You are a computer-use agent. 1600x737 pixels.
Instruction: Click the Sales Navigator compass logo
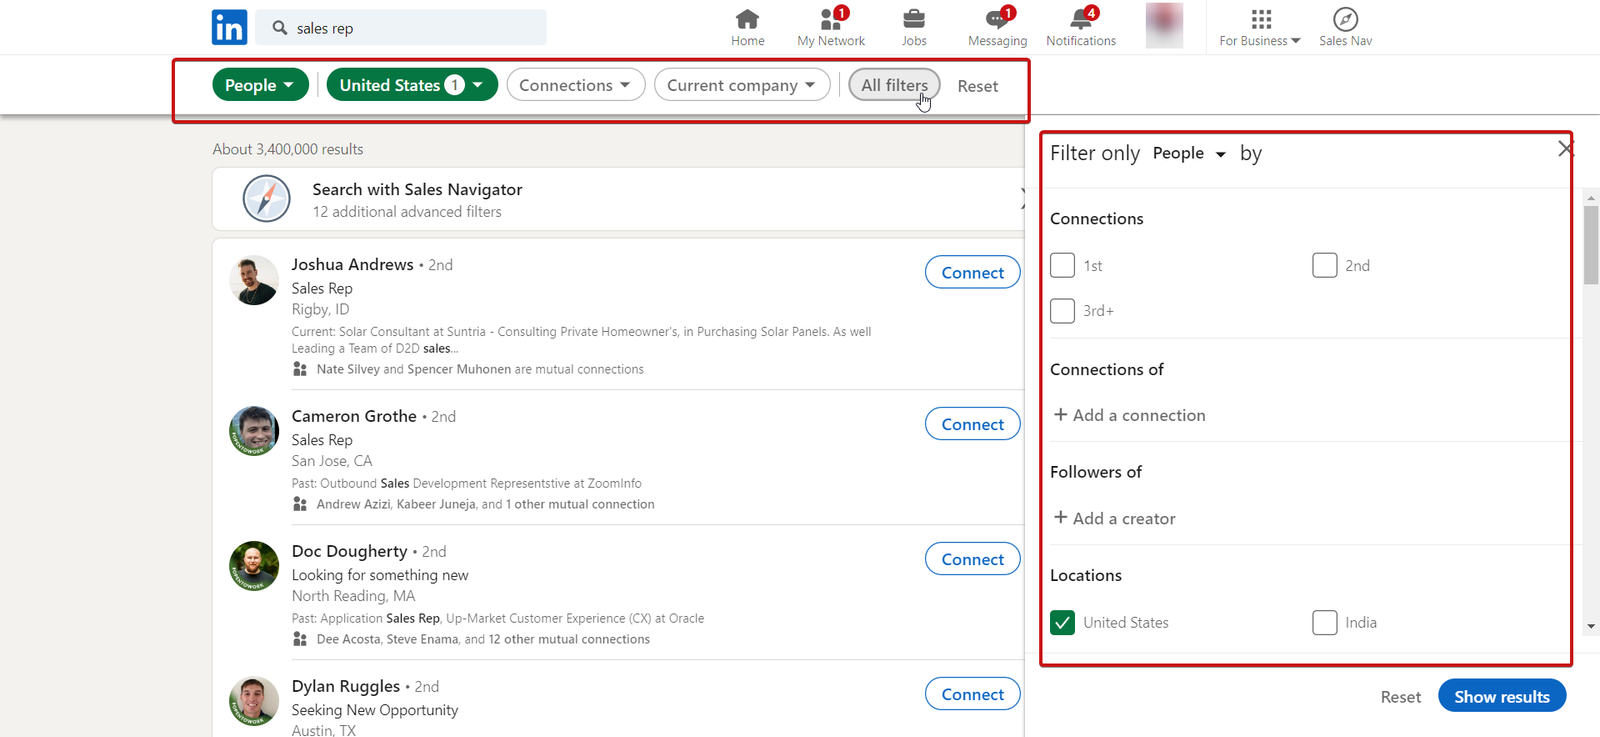(x=266, y=199)
